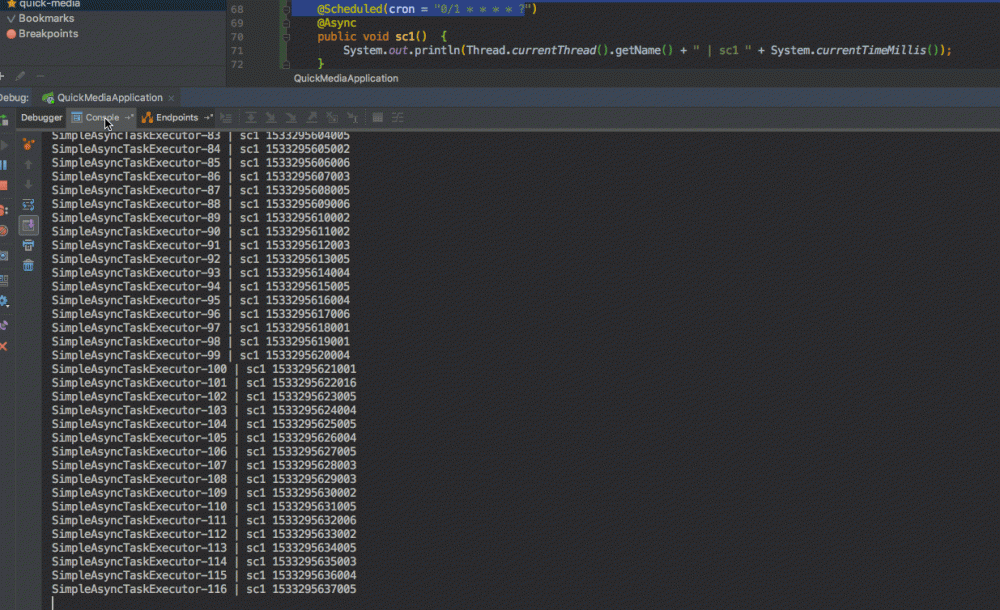
Task: Toggle Mute Breakpoints icon
Action: [x=4, y=230]
